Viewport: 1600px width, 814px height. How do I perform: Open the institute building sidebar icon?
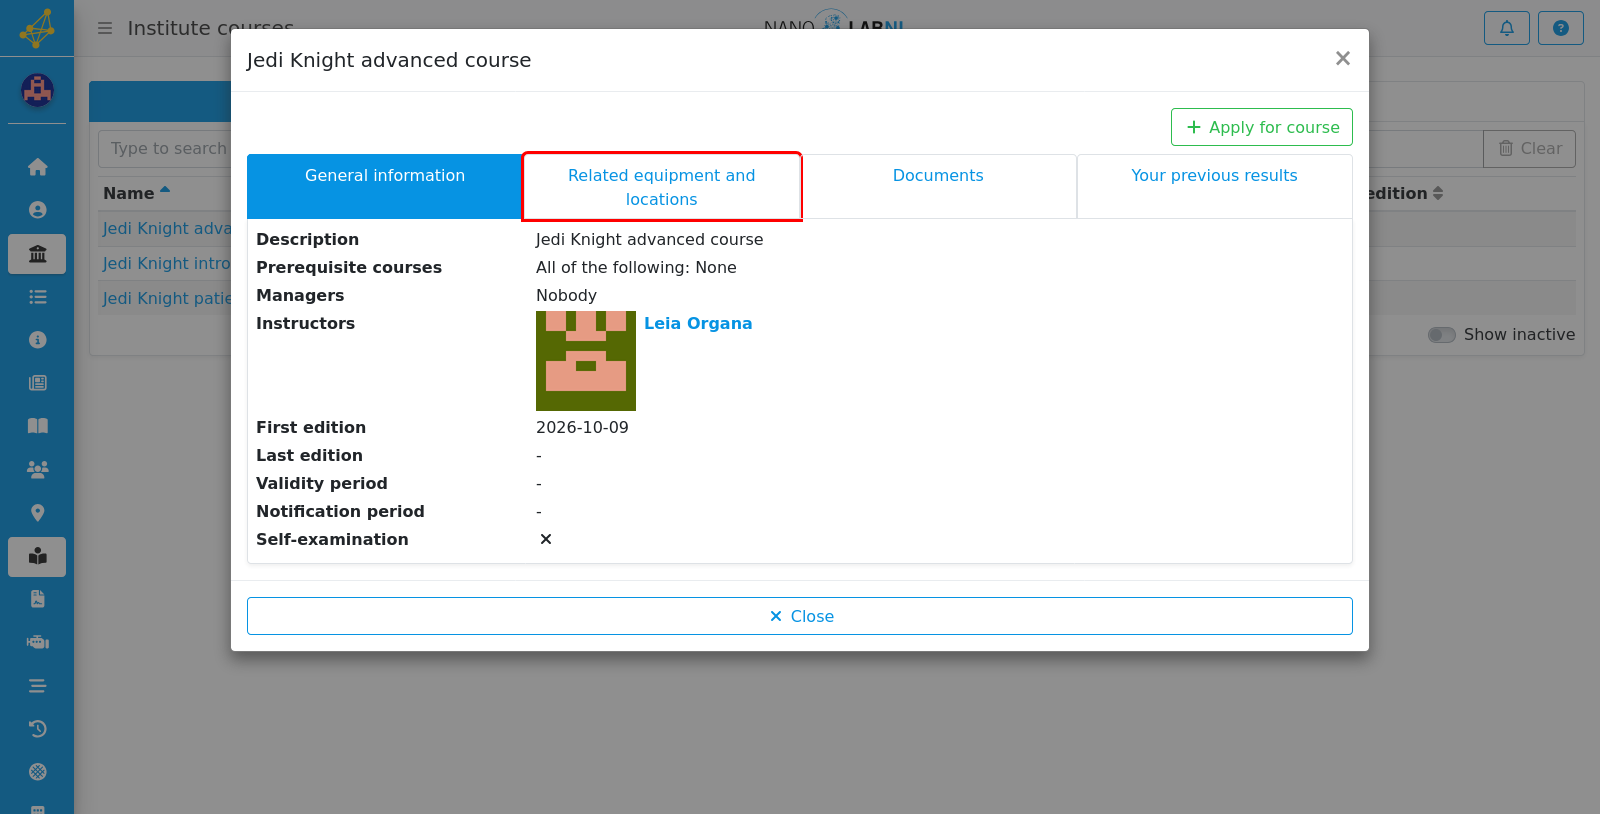37,254
